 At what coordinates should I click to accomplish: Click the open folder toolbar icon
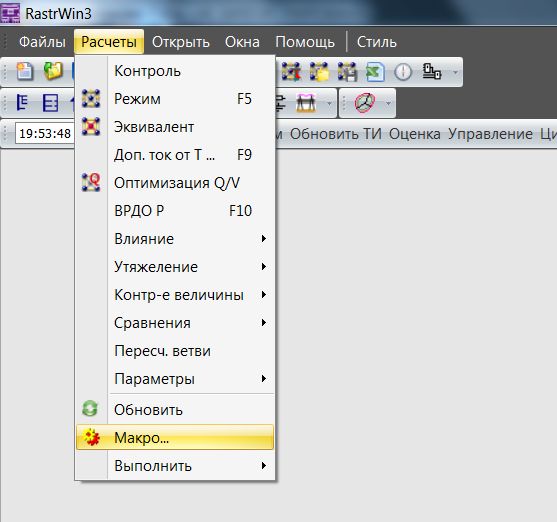click(53, 71)
